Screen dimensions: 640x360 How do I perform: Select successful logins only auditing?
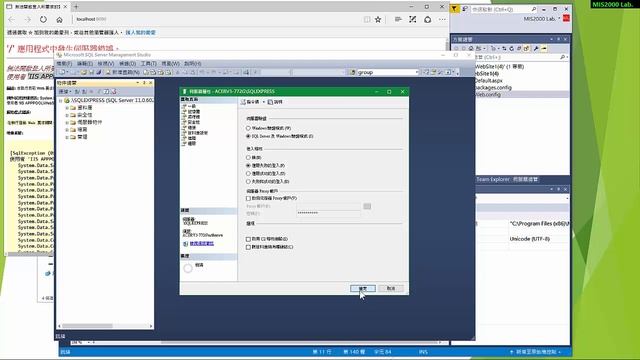click(x=248, y=173)
